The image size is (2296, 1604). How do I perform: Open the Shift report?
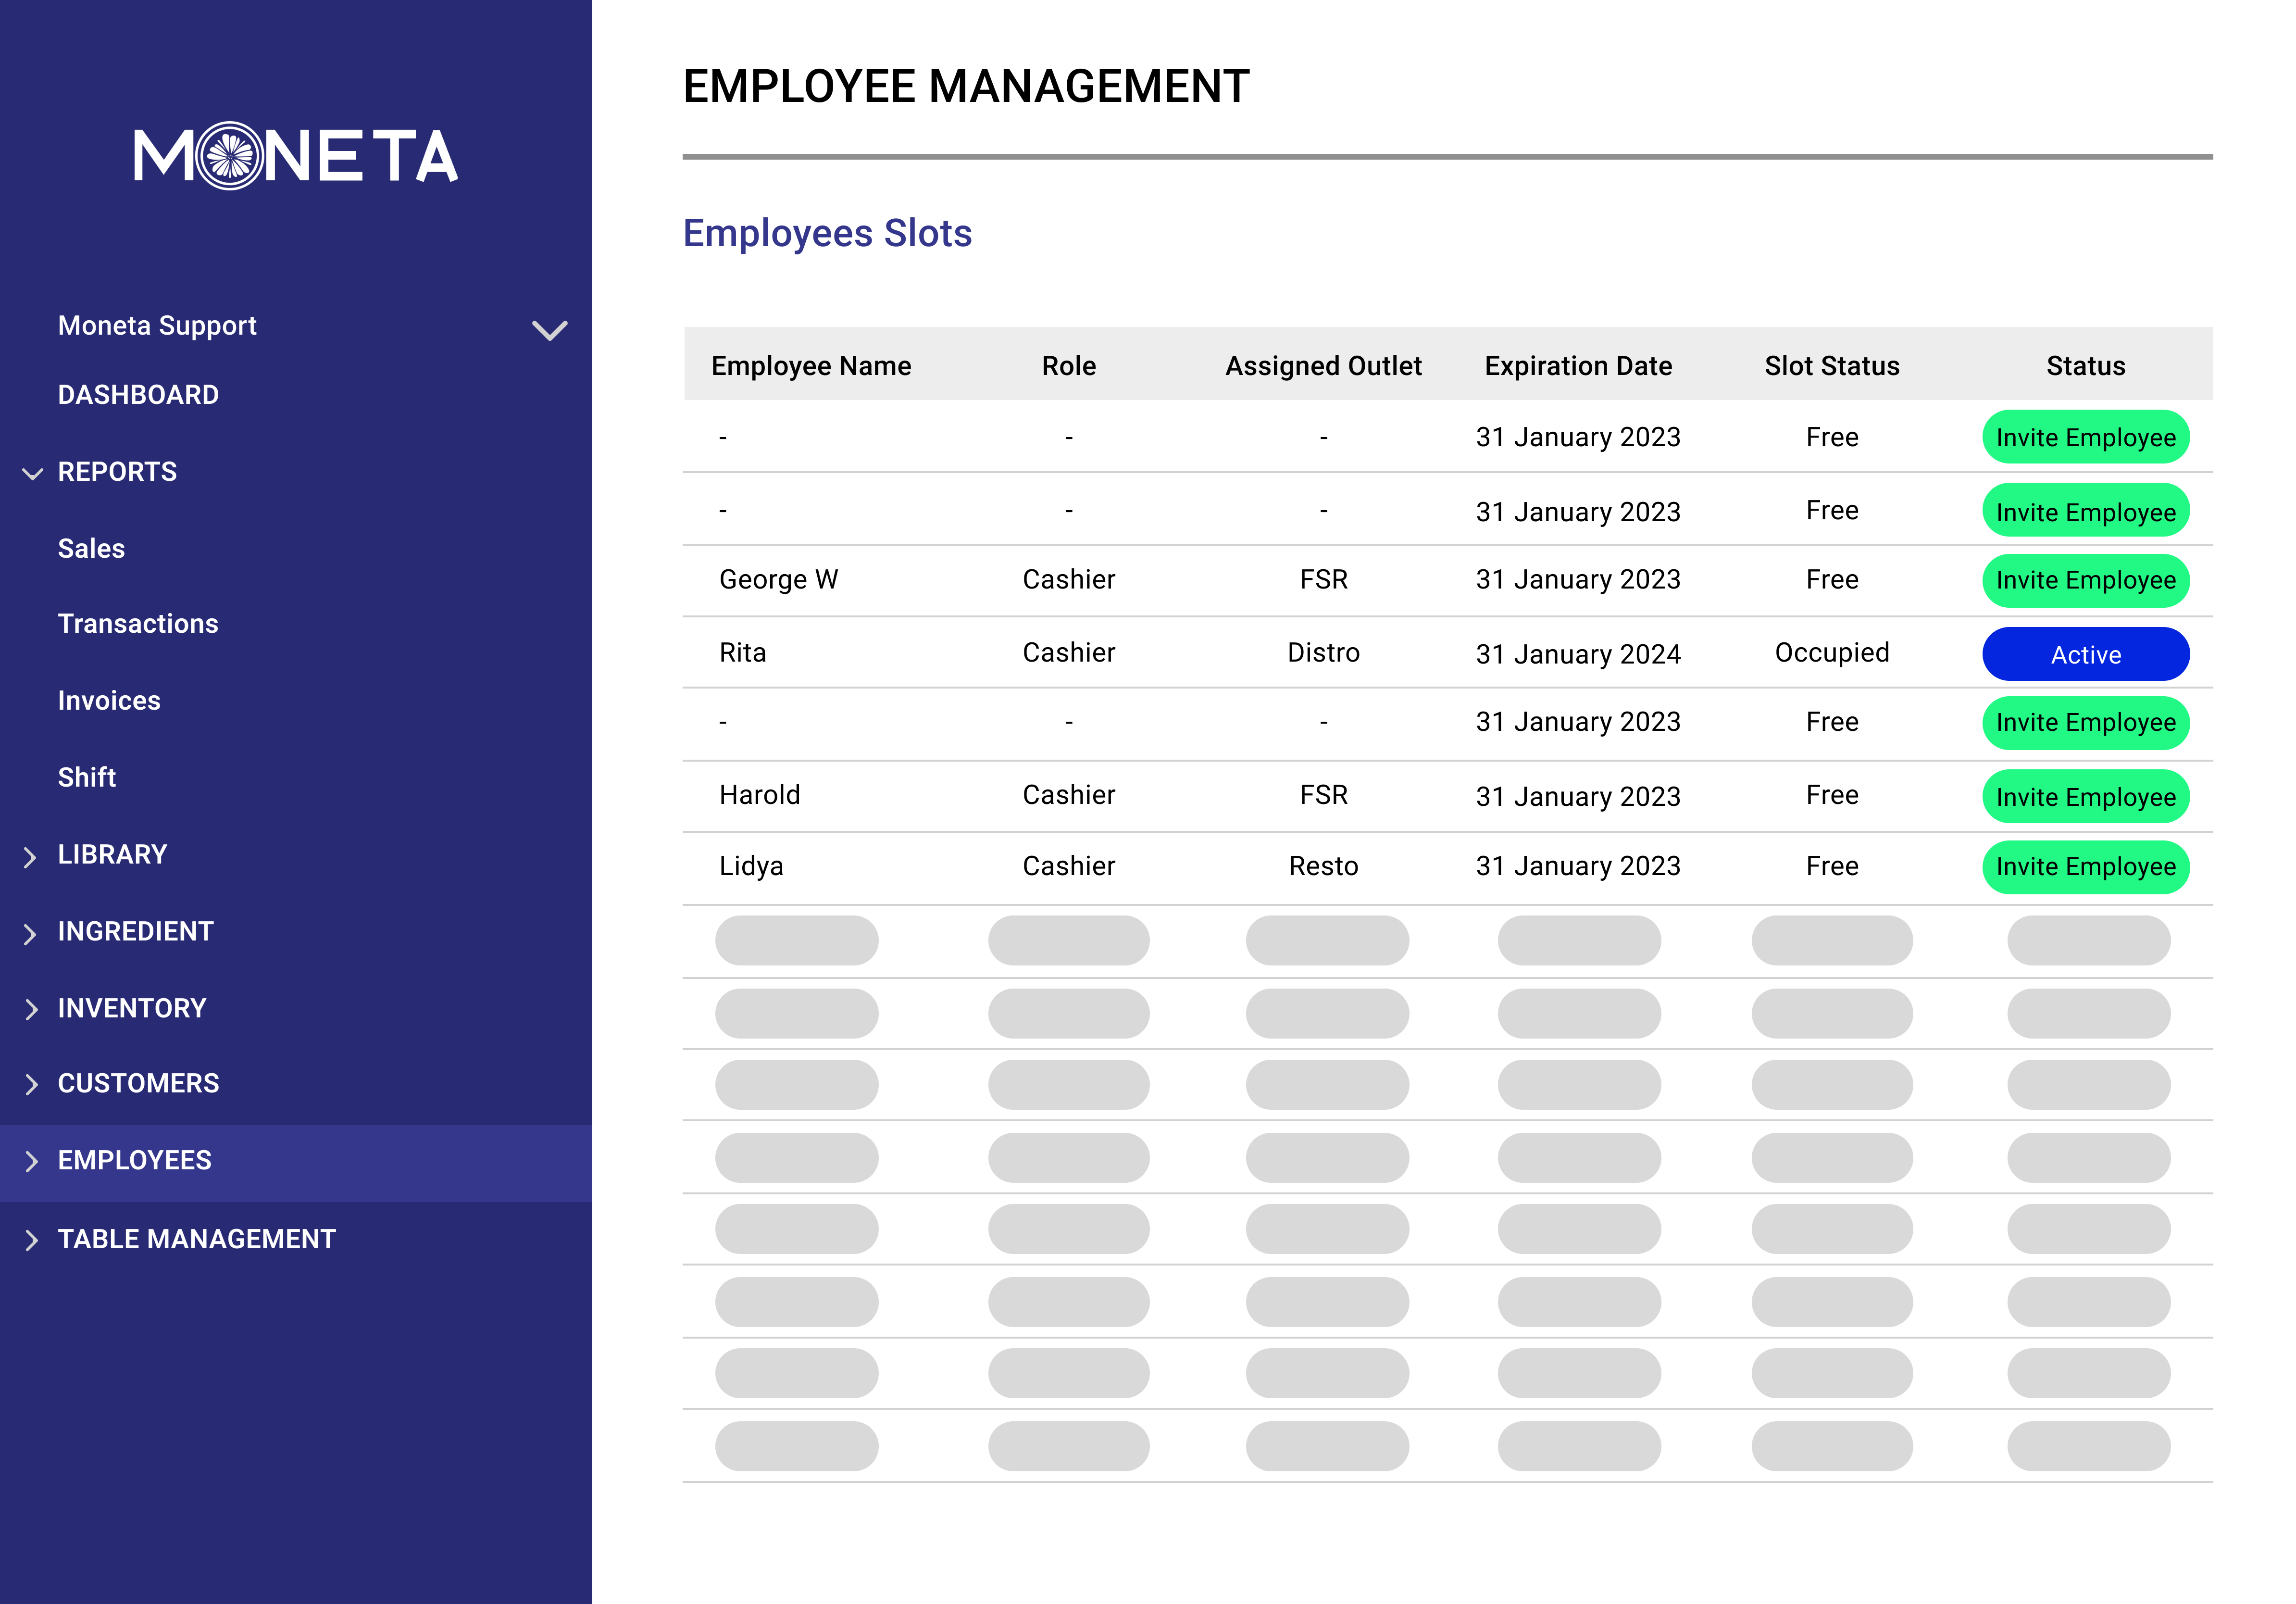pos(87,778)
